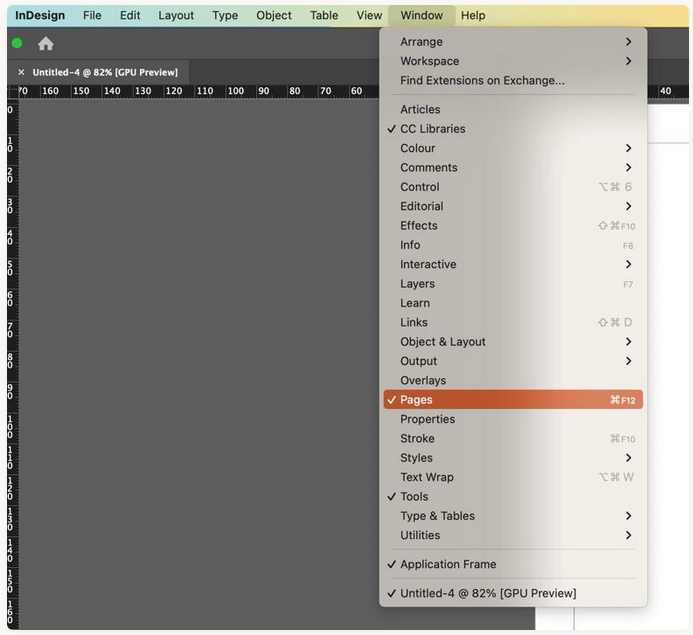Open the InDesign application menu

click(40, 15)
